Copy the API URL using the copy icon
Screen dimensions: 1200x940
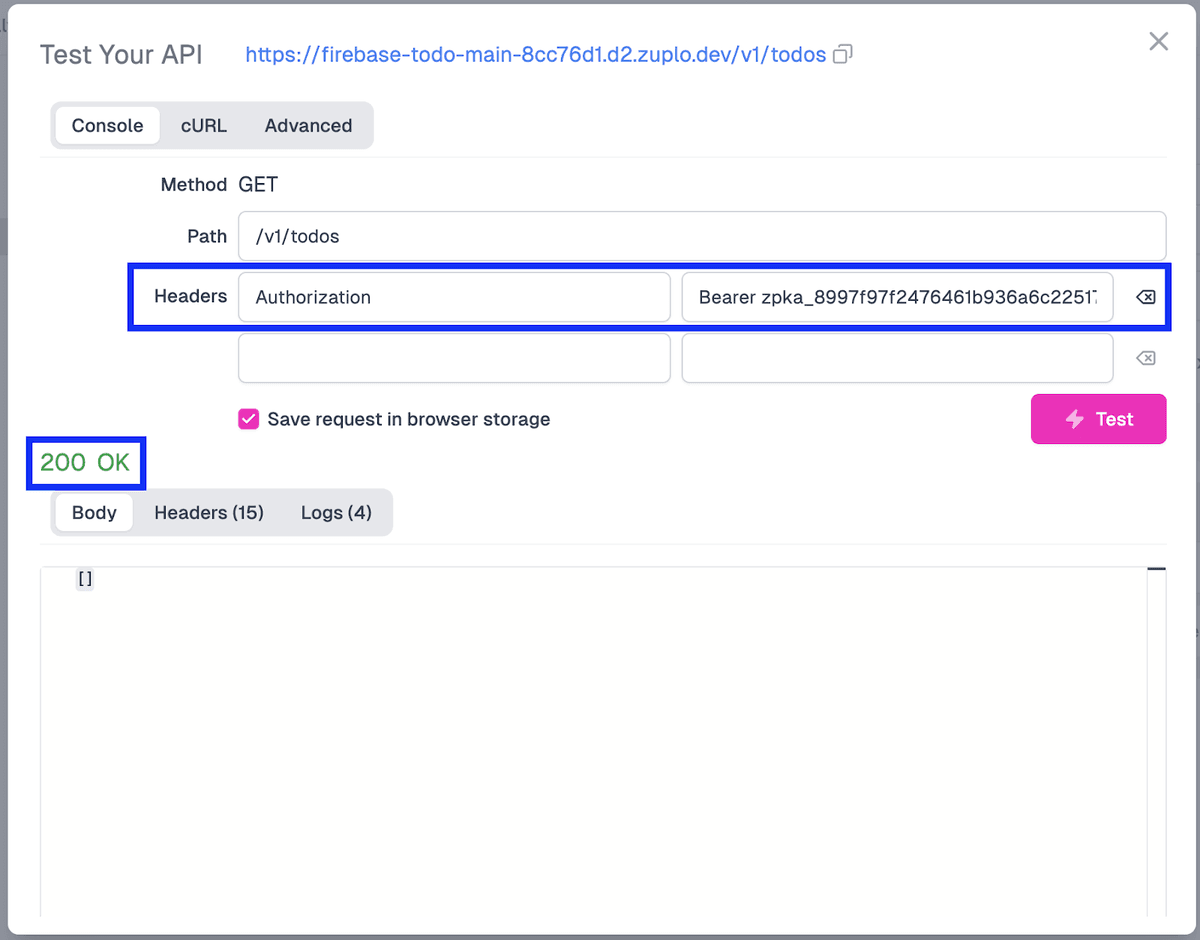(x=841, y=55)
